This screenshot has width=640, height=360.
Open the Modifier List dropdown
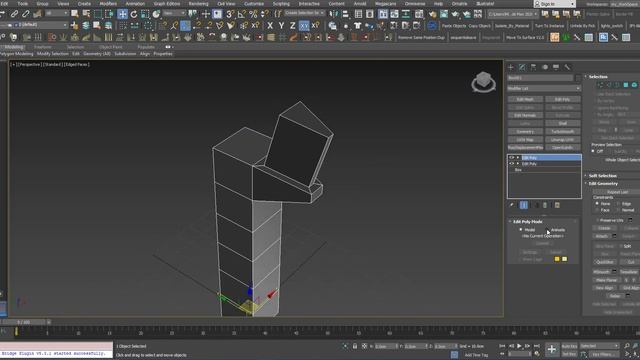click(x=544, y=88)
